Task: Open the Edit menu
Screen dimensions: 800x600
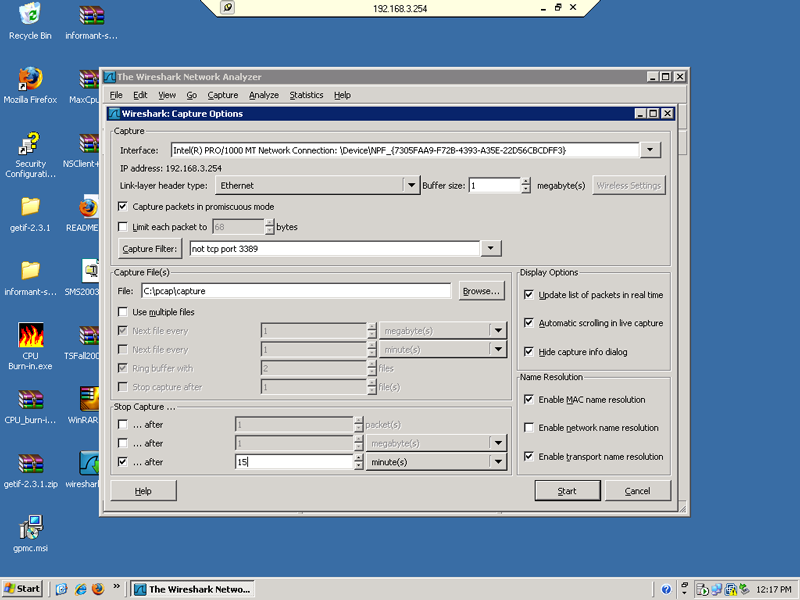Action: pos(140,95)
